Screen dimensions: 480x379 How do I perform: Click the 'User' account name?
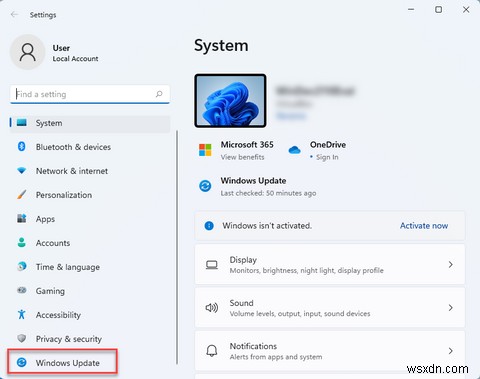point(61,48)
